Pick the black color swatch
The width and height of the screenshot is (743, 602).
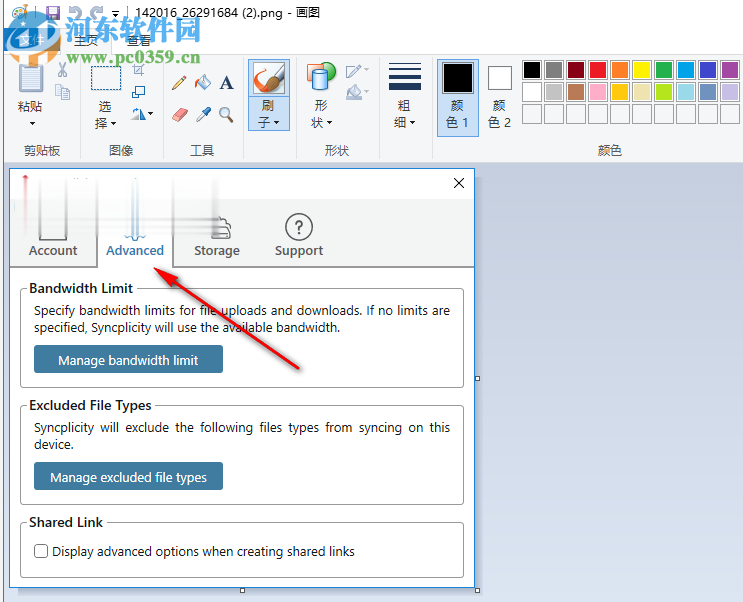532,70
